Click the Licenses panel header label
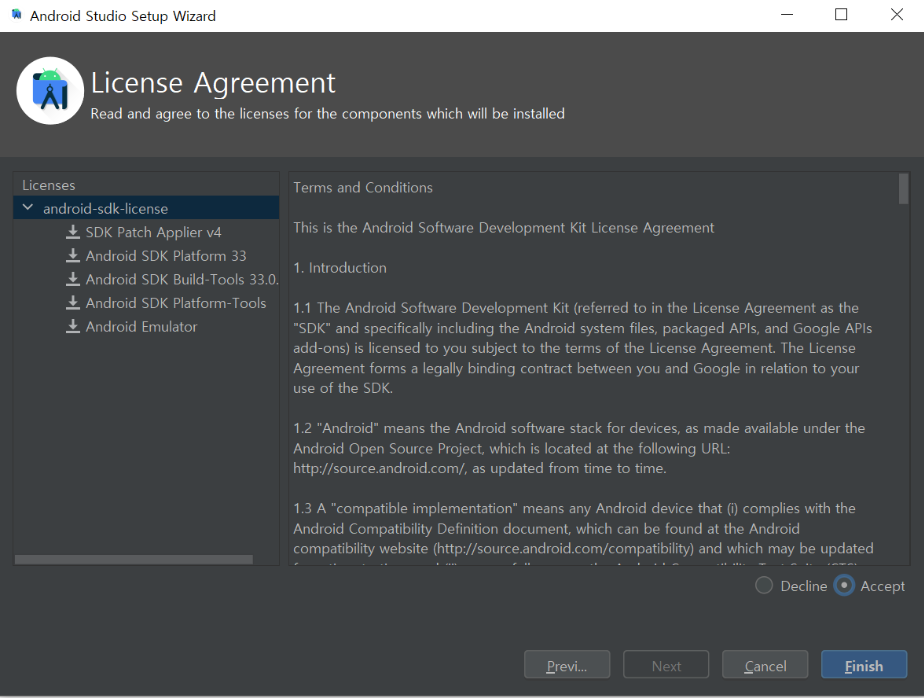The width and height of the screenshot is (924, 699). click(x=48, y=185)
